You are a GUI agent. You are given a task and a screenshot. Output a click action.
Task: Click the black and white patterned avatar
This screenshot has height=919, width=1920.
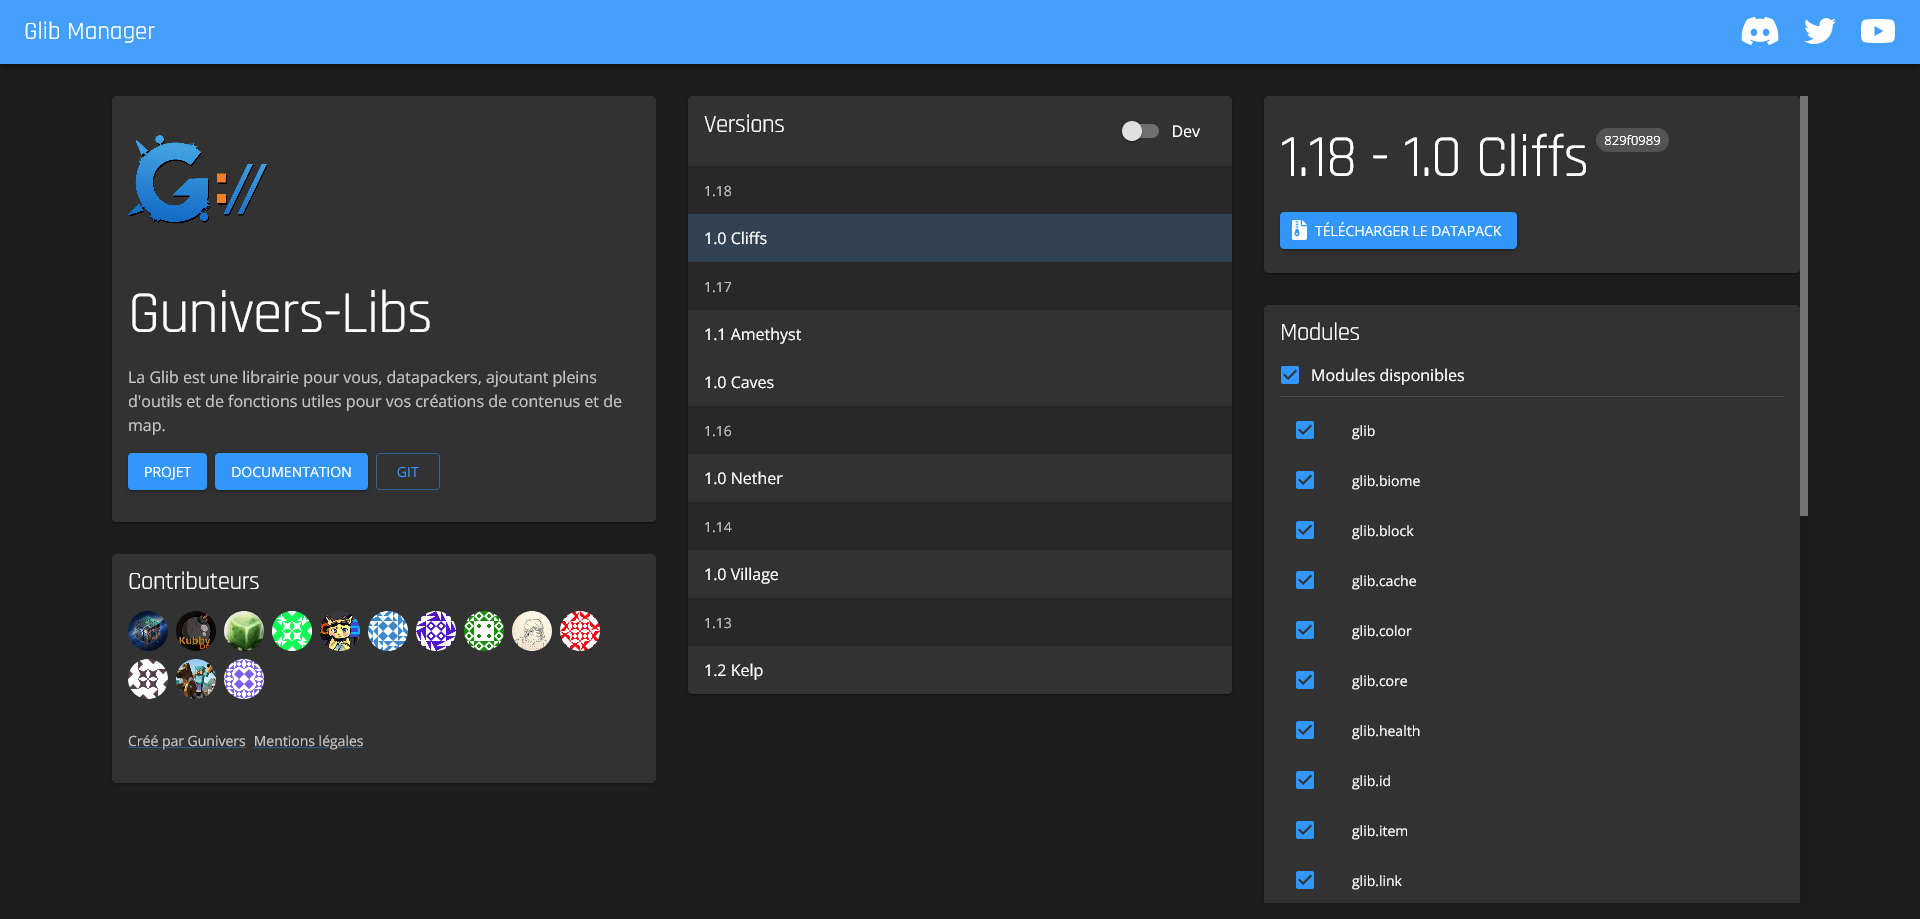click(x=148, y=679)
